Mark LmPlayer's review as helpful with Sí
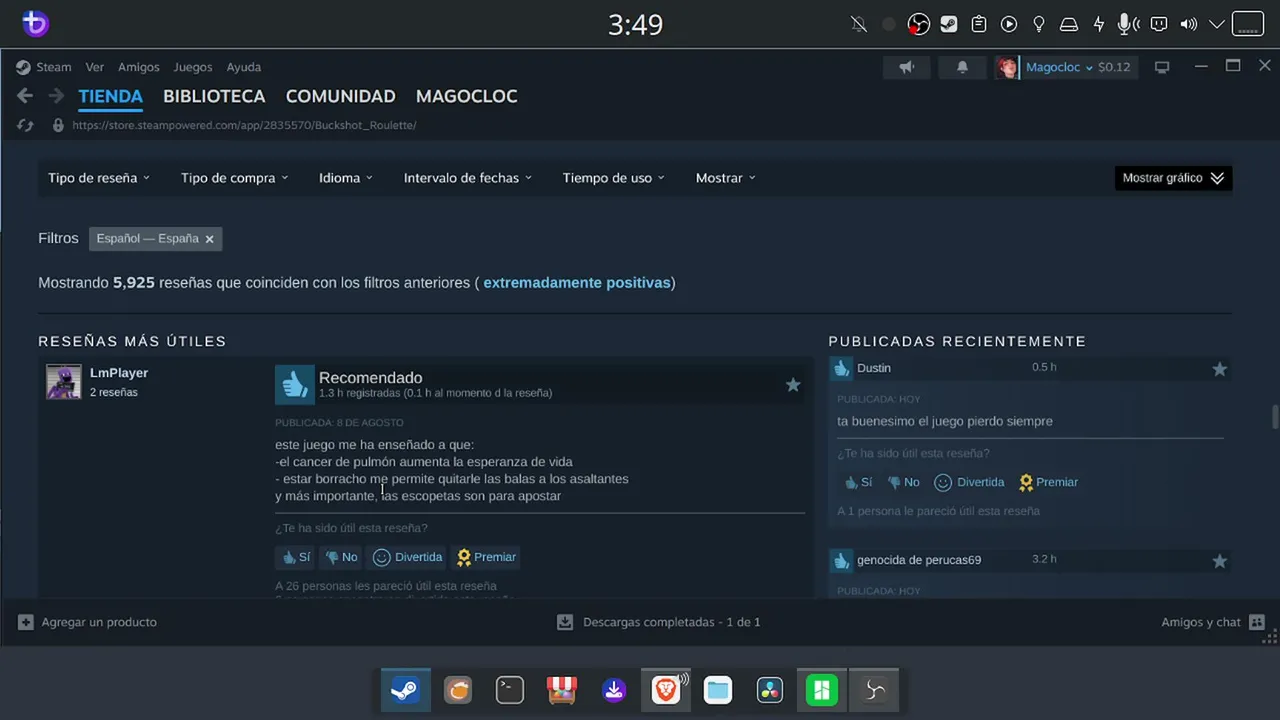Viewport: 1280px width, 720px height. pos(295,557)
